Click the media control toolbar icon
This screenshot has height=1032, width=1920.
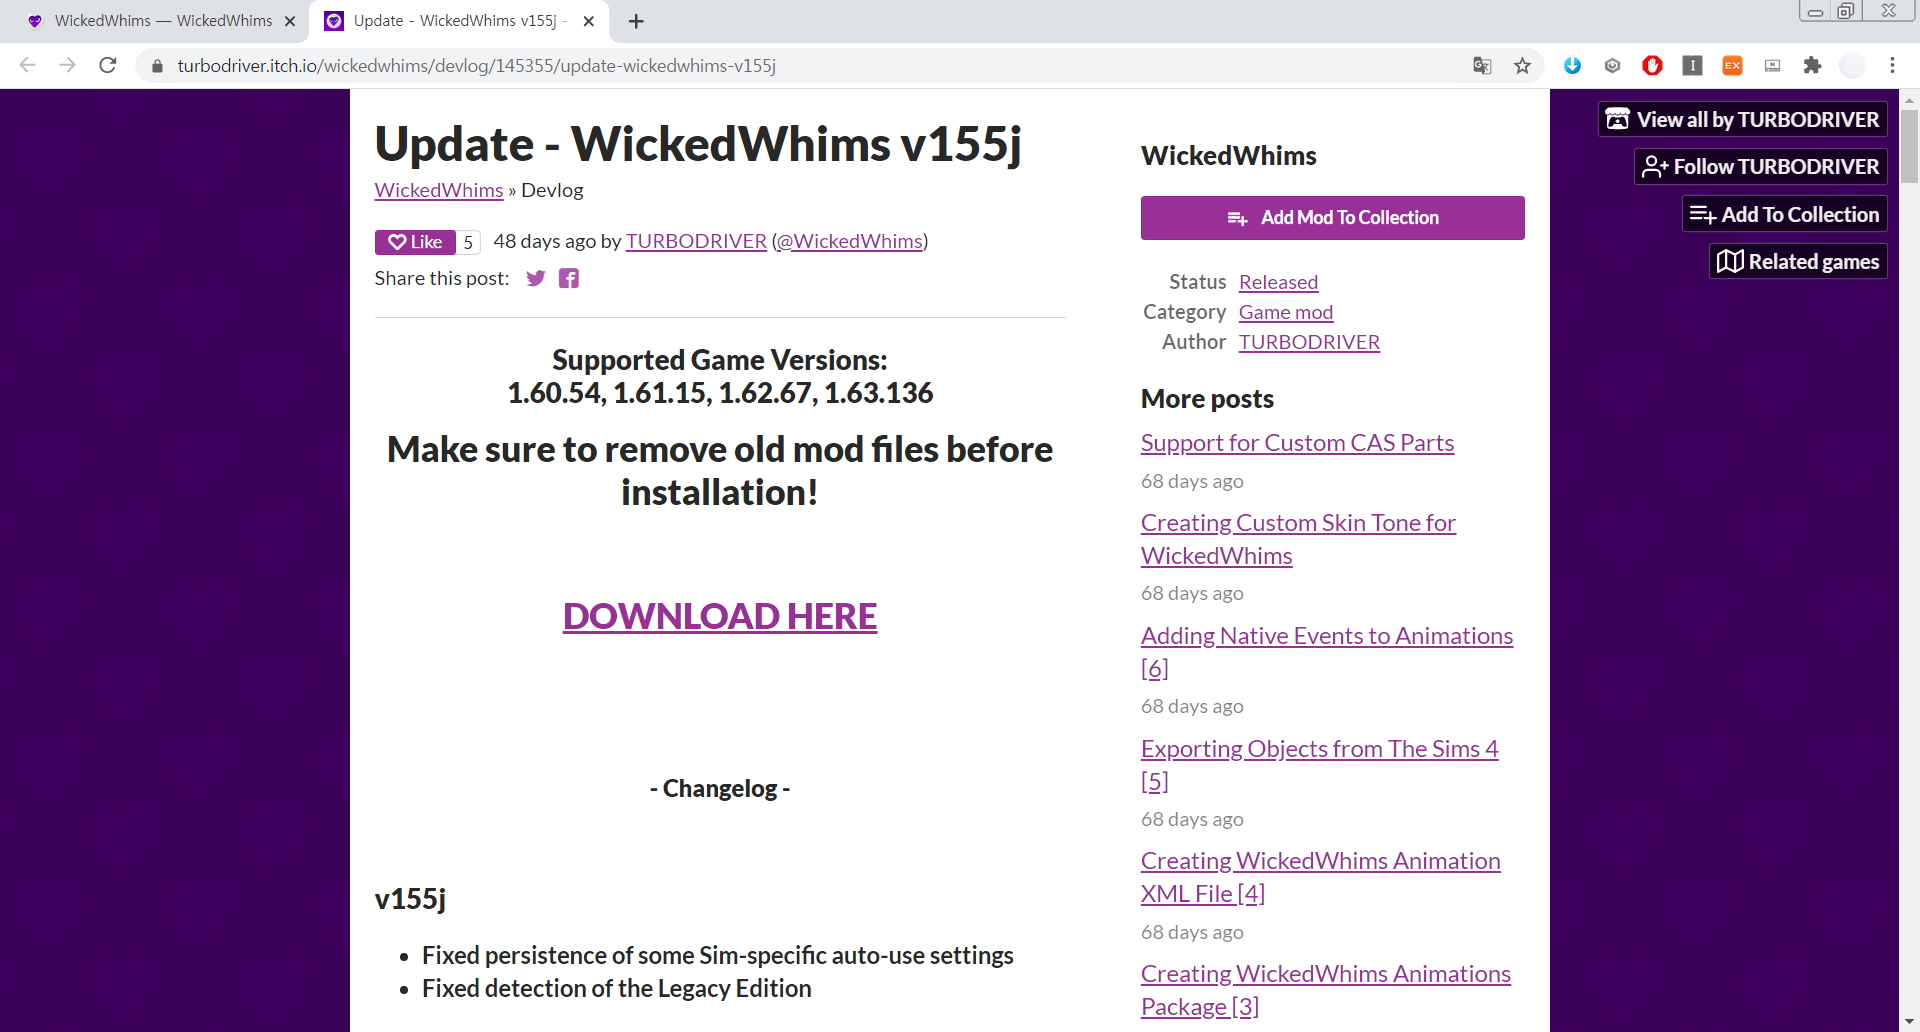pyautogui.click(x=1772, y=66)
